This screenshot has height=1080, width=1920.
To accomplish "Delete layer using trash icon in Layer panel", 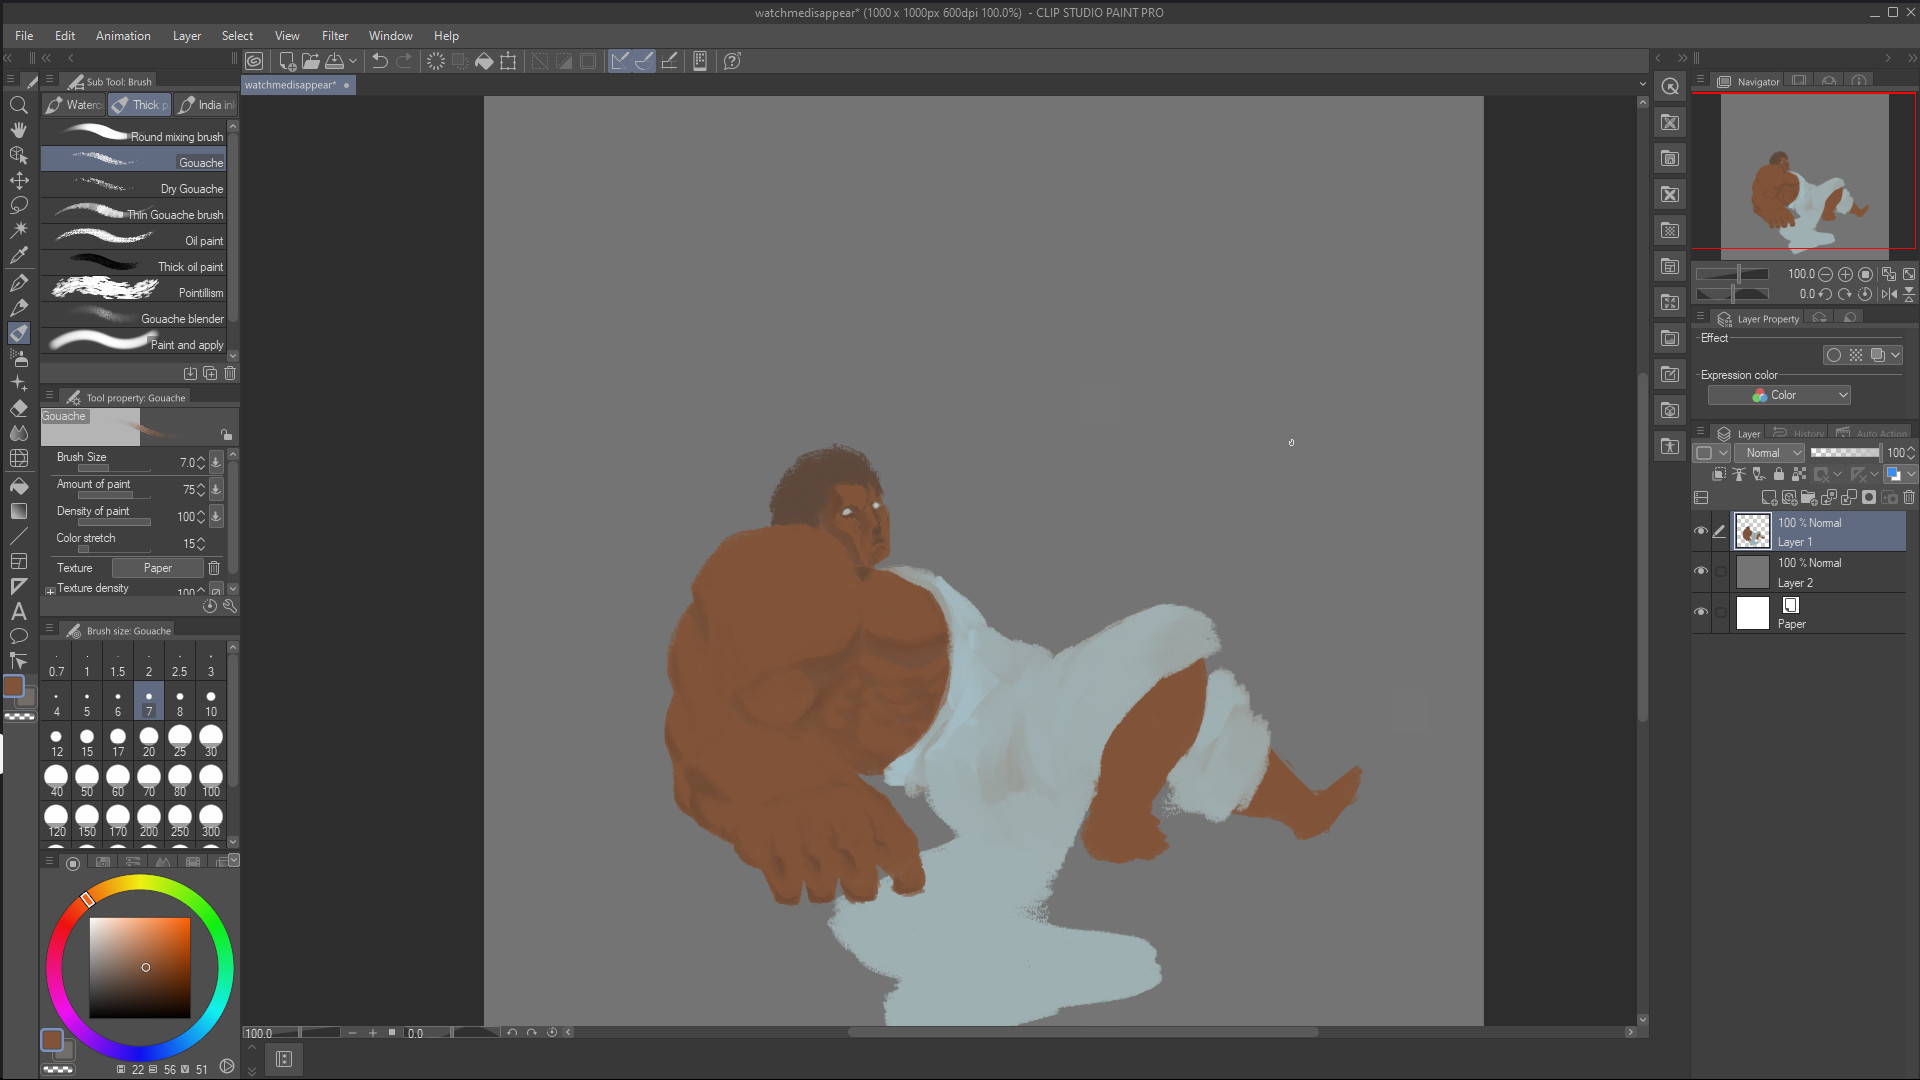I will coord(1909,497).
